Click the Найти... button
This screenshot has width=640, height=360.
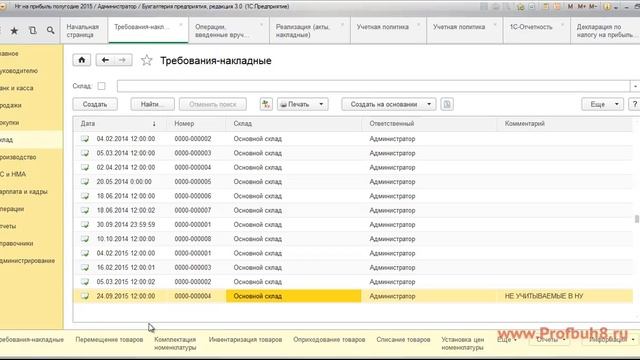click(x=152, y=104)
